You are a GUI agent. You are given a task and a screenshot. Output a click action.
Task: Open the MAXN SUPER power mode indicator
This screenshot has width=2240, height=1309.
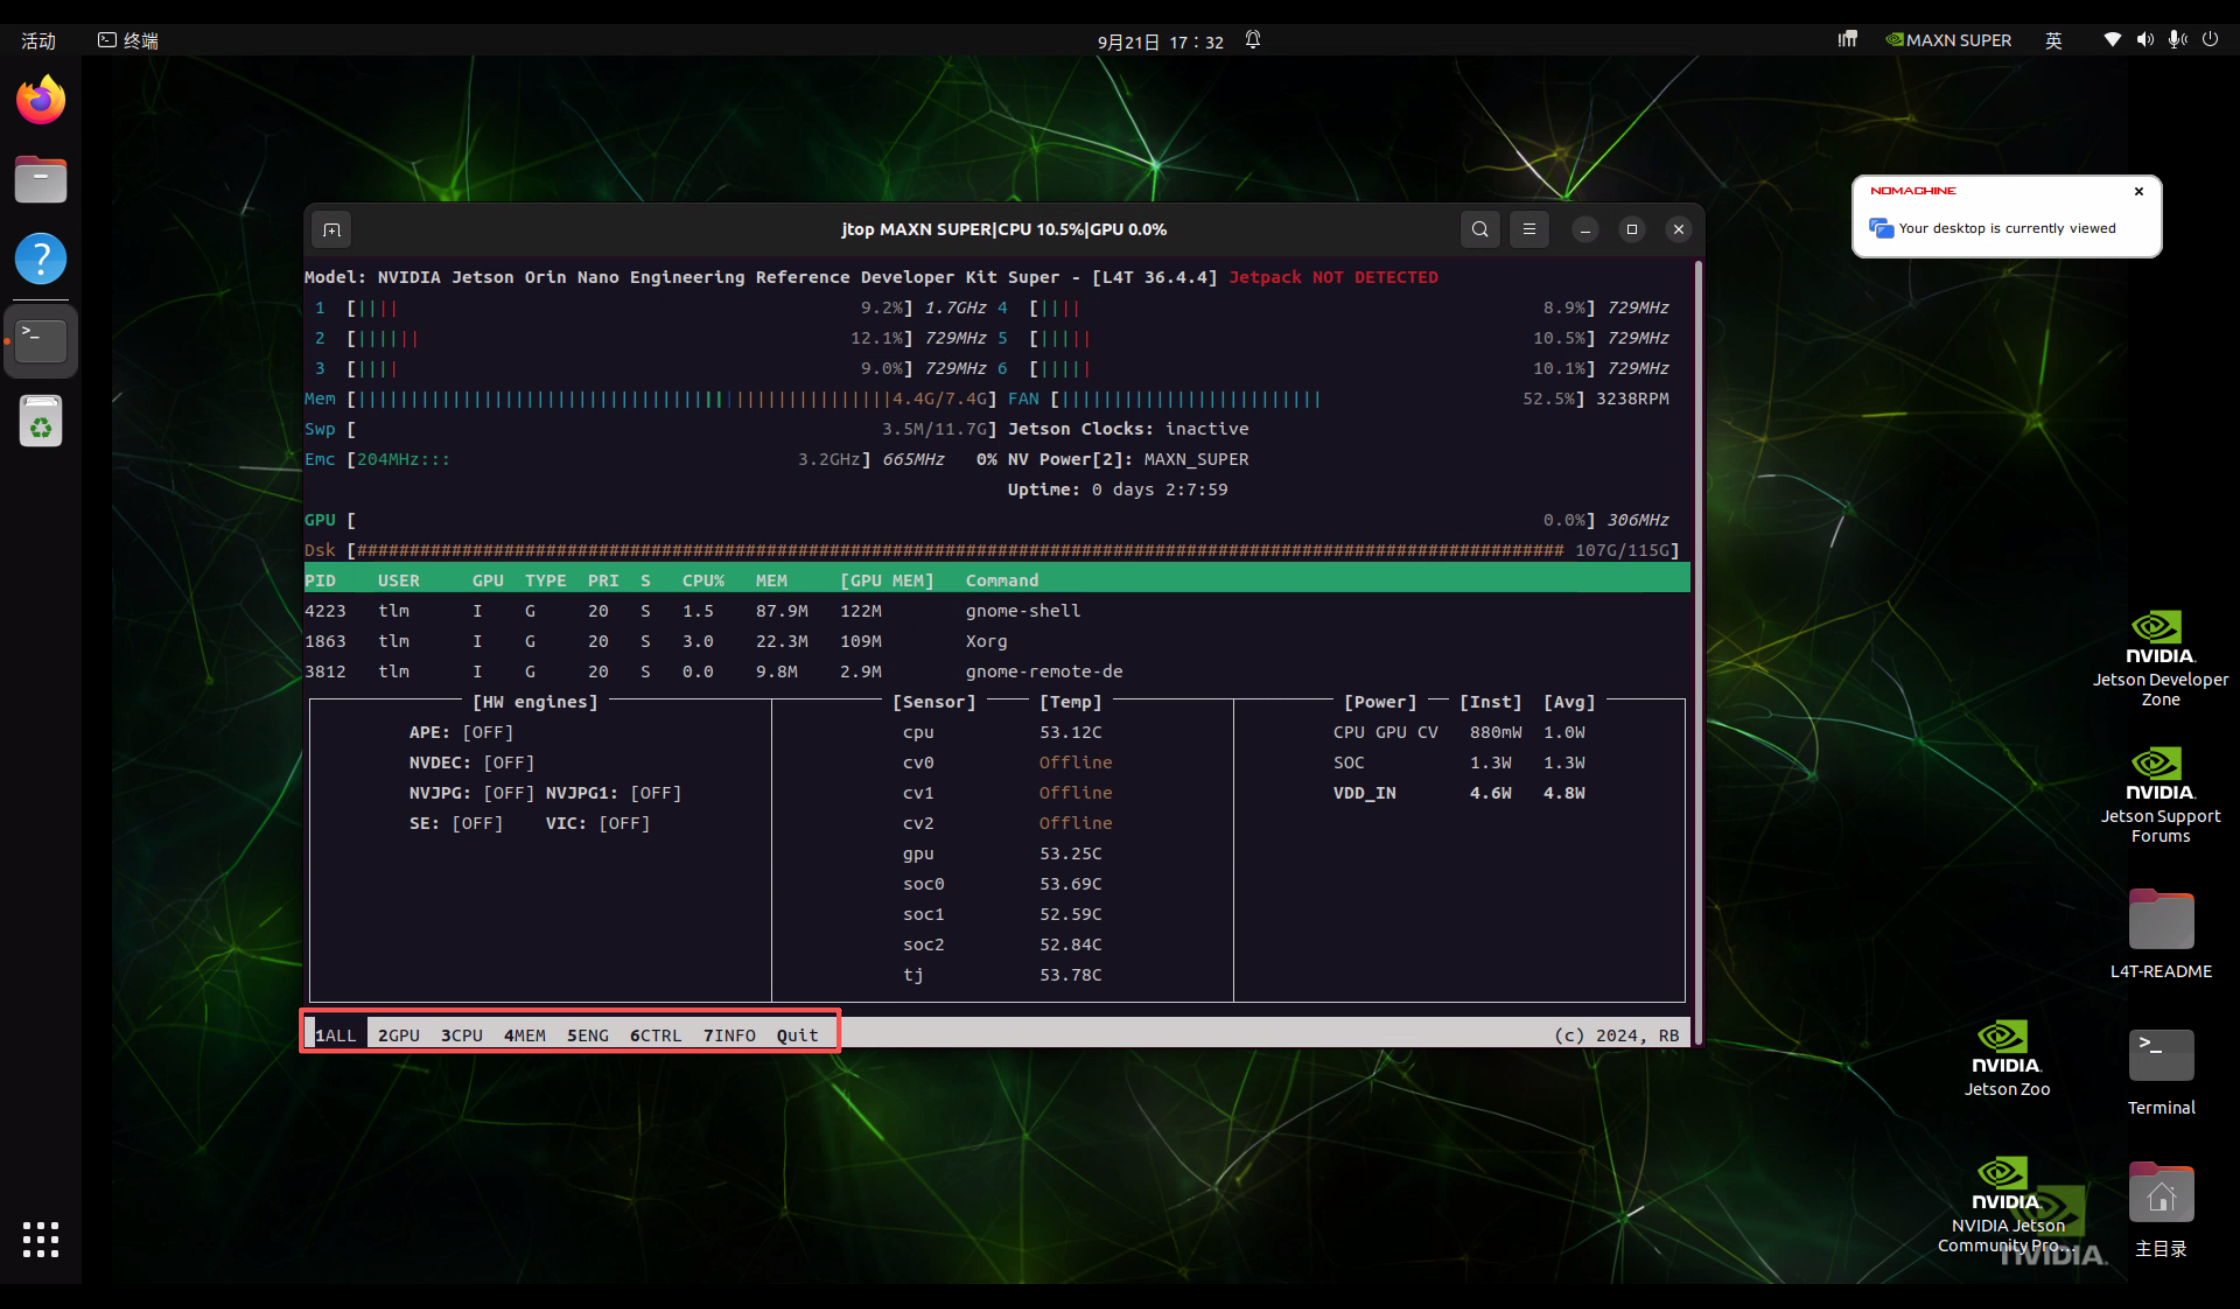pyautogui.click(x=1948, y=40)
